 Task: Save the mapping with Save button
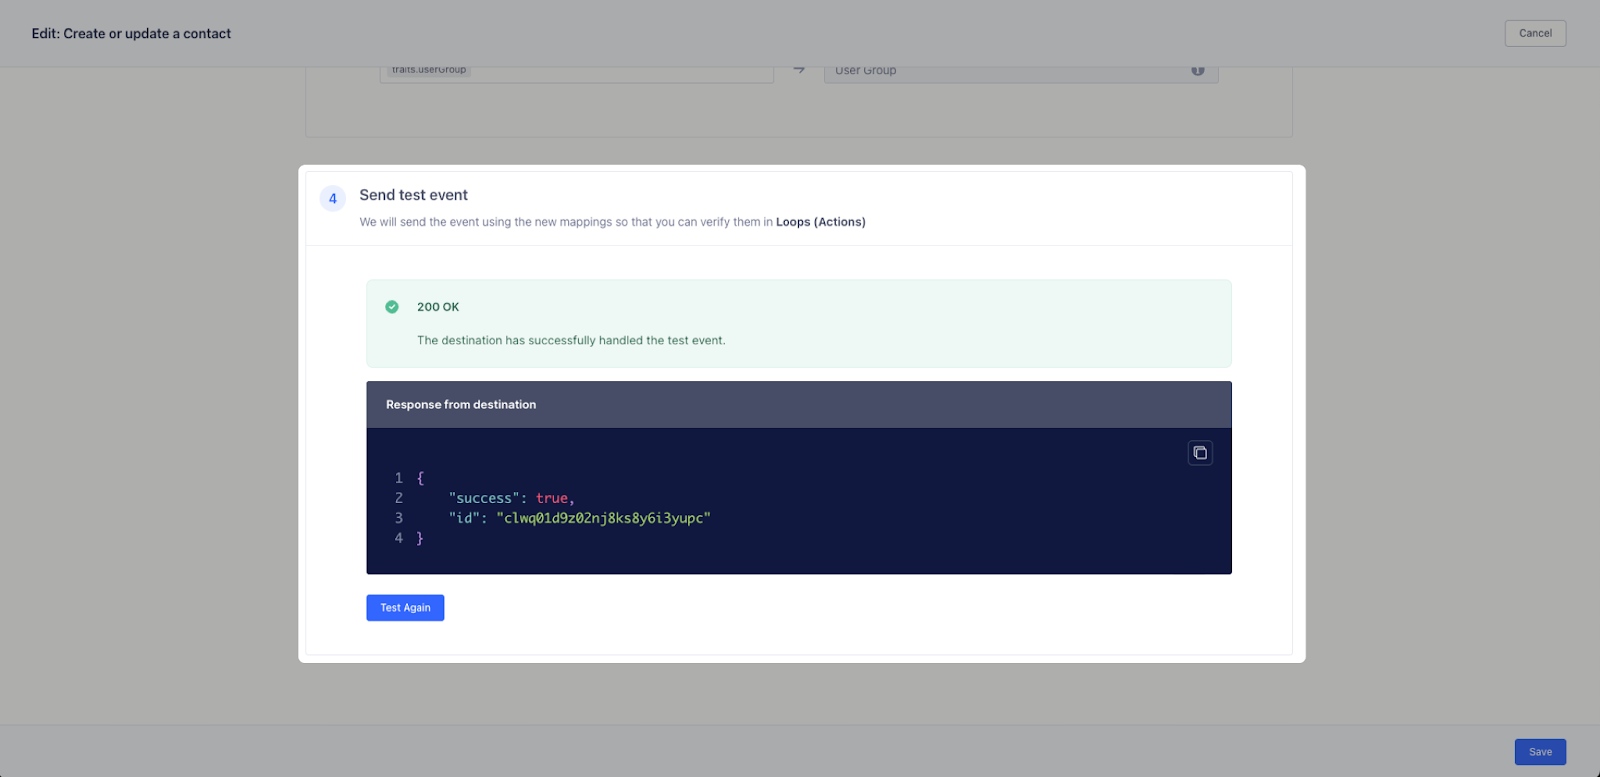(x=1540, y=752)
